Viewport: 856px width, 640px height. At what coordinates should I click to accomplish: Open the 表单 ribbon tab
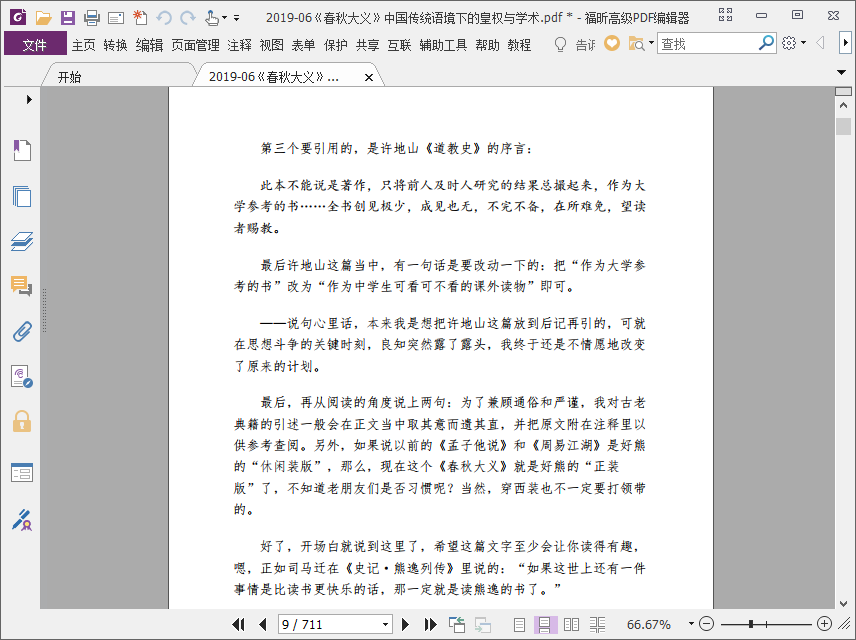(303, 45)
